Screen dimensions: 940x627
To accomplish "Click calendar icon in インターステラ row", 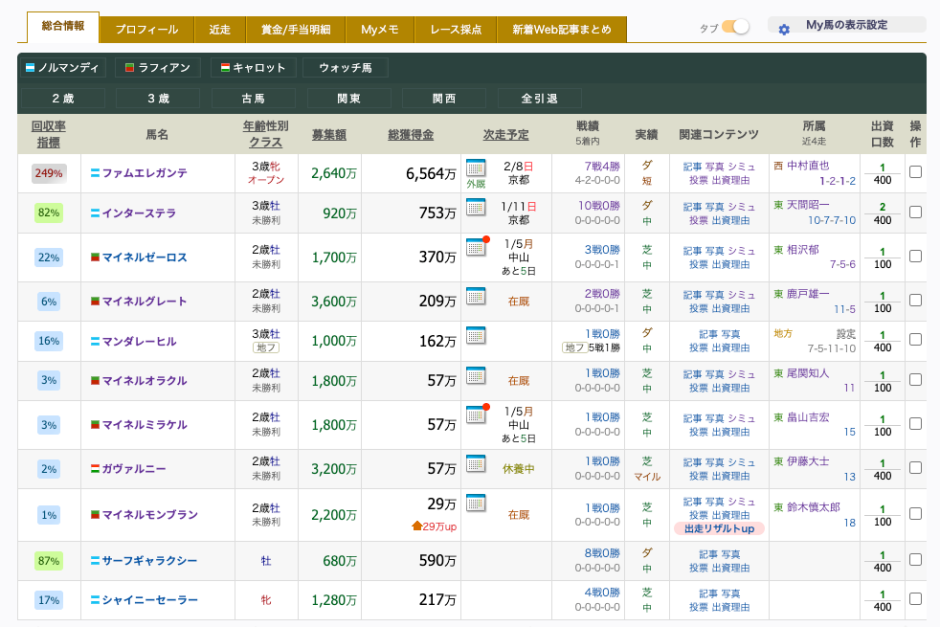I will (475, 207).
